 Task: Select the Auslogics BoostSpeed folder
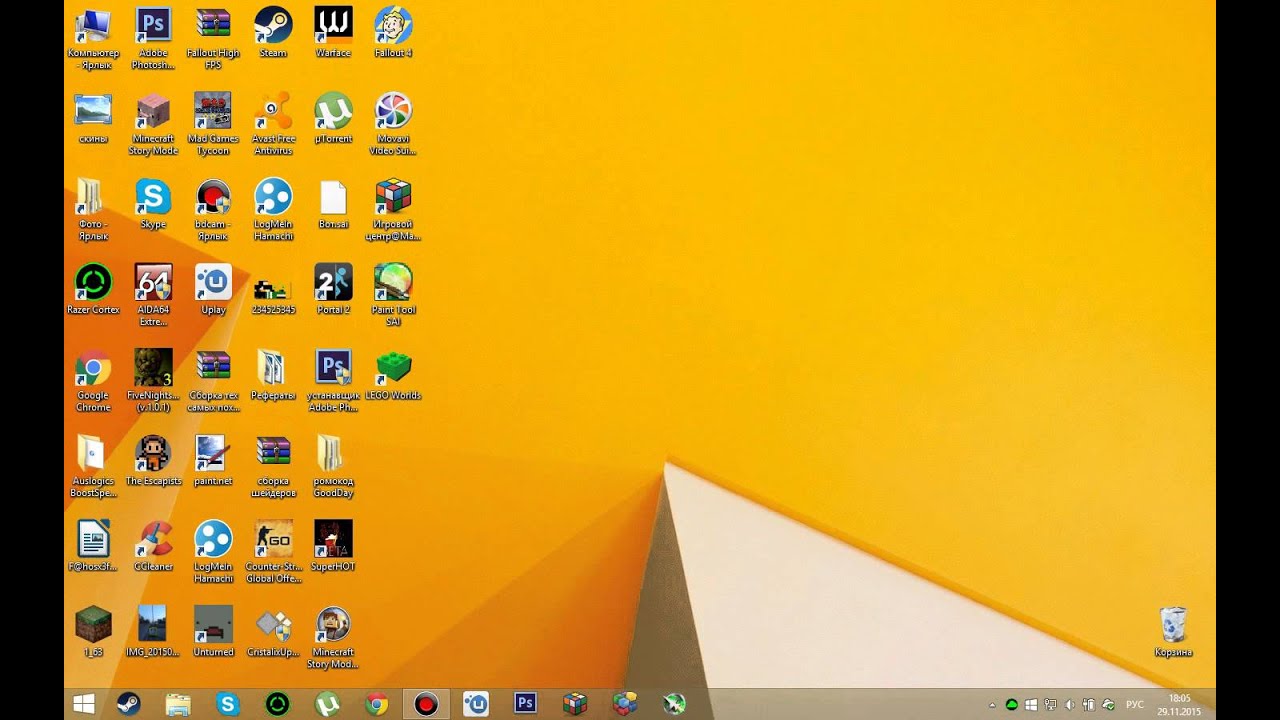[x=93, y=467]
